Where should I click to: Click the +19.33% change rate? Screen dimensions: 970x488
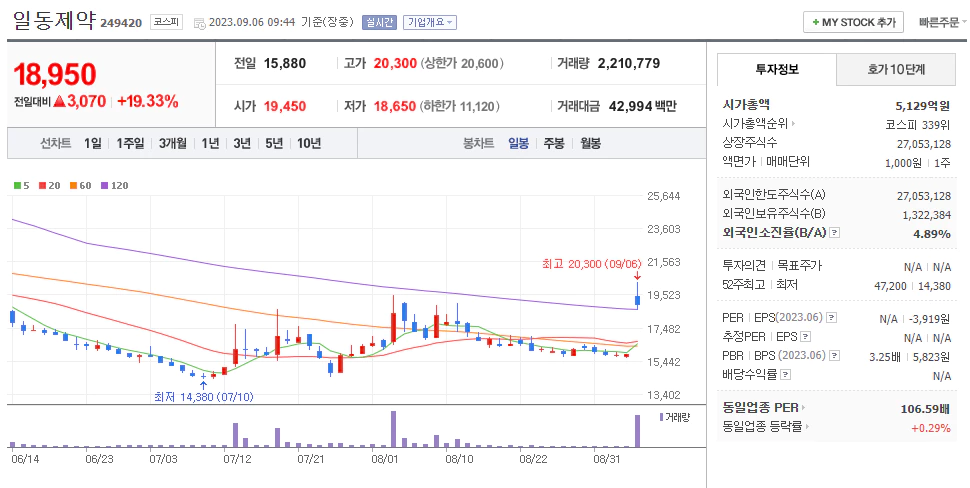[148, 101]
